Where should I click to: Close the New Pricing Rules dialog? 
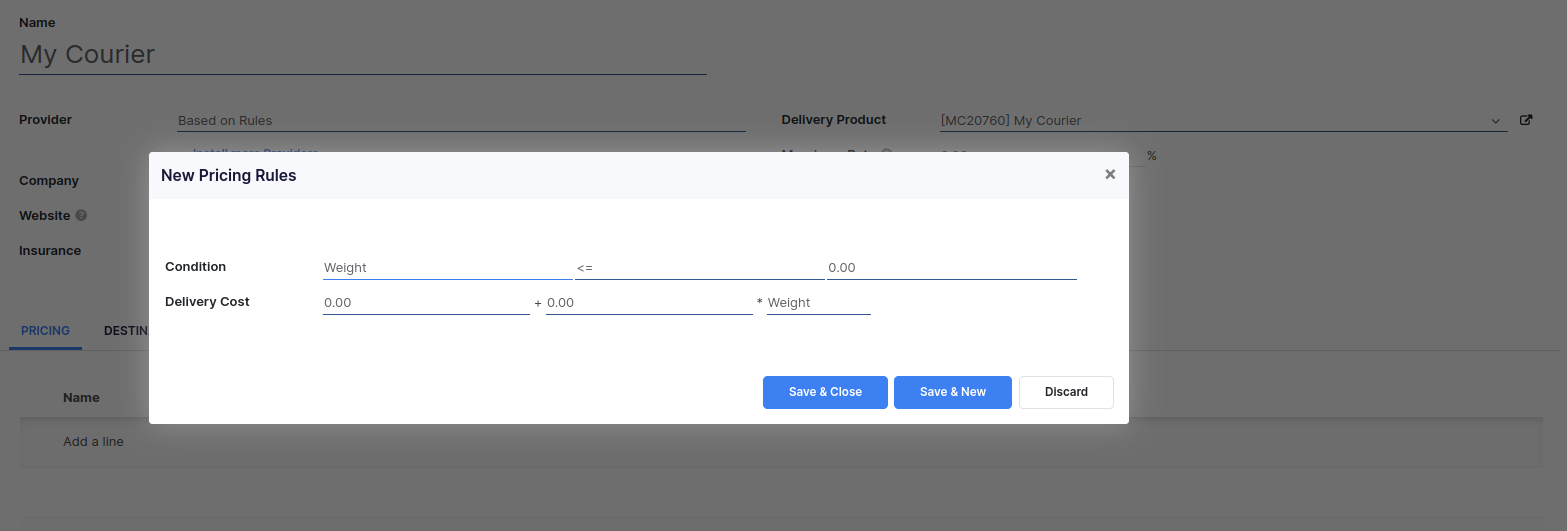[1110, 174]
